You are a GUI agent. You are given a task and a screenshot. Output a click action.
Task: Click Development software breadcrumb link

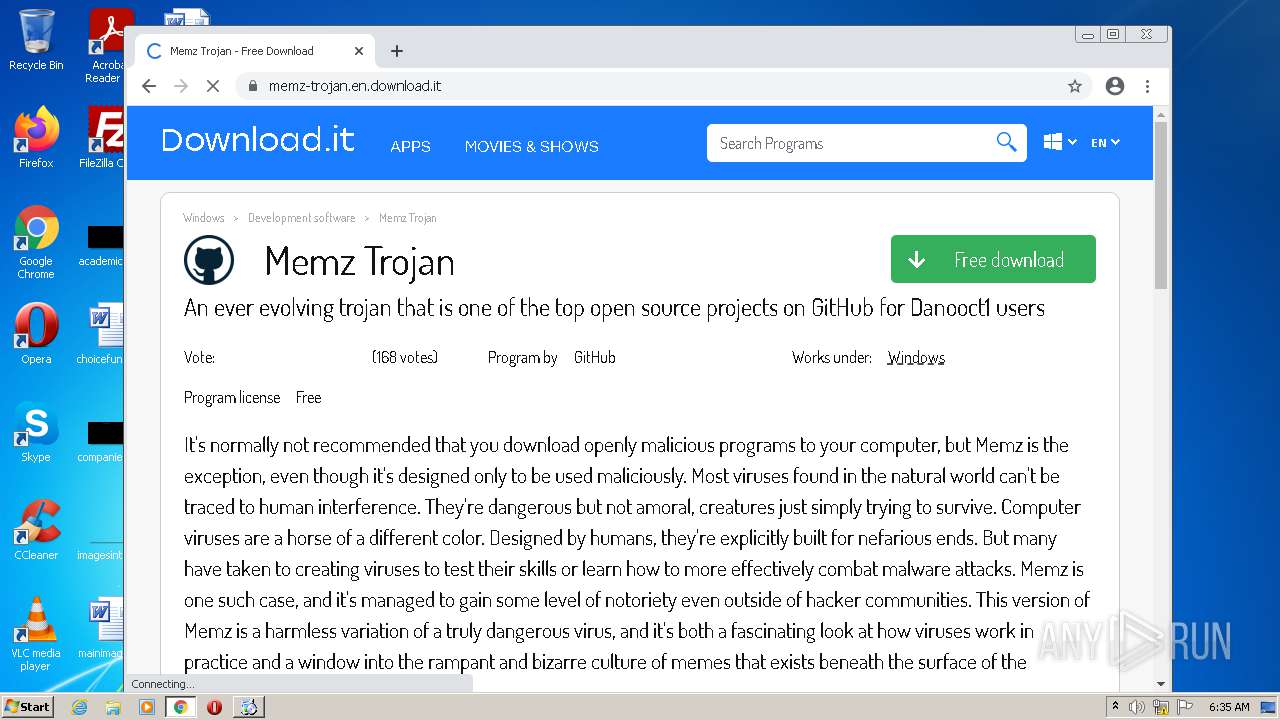click(301, 218)
